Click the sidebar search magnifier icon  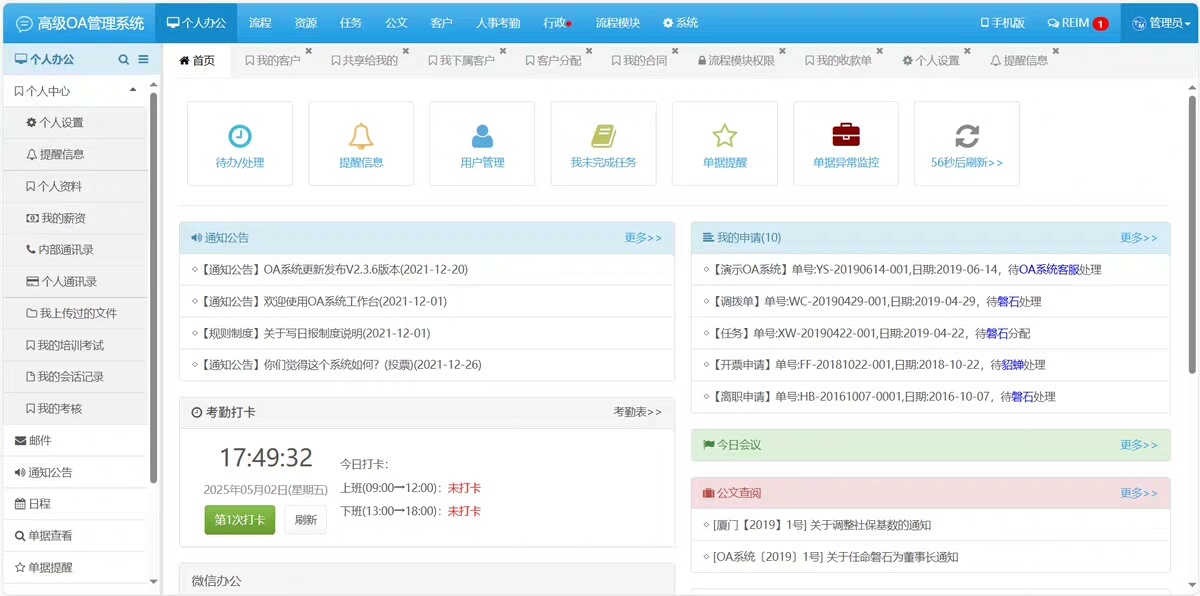click(x=124, y=60)
